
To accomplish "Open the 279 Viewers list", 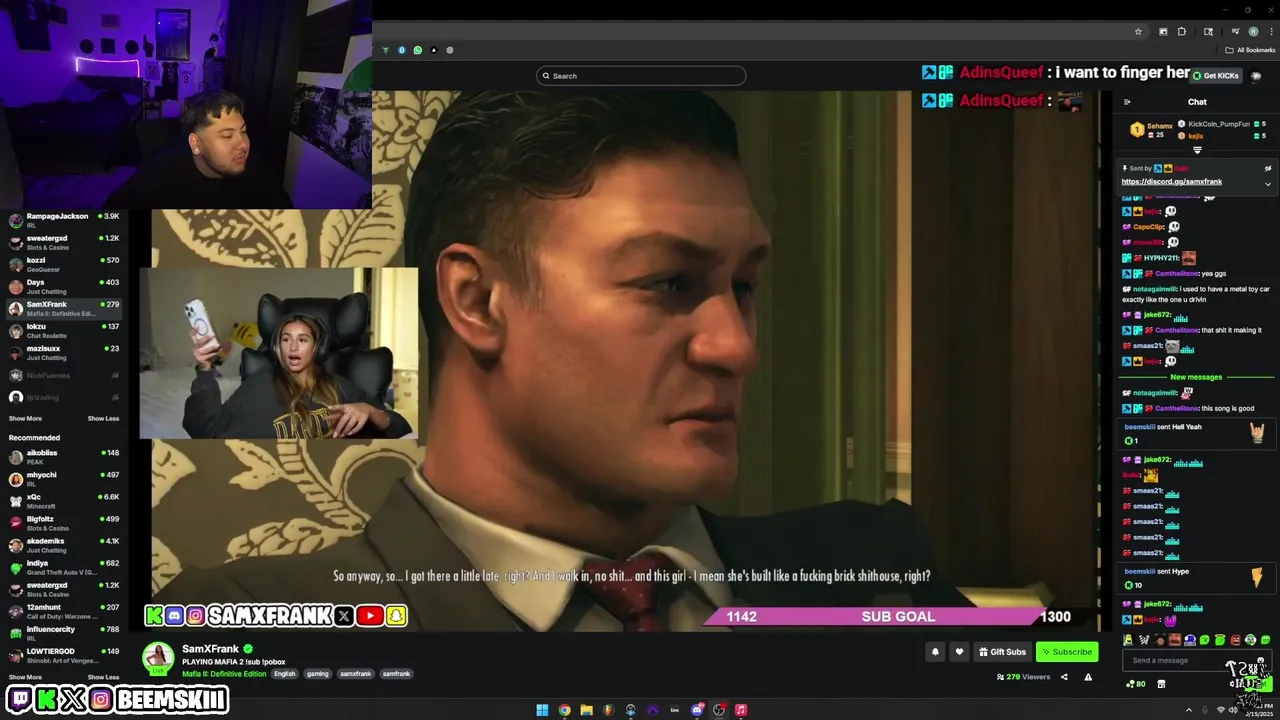I will (x=1023, y=677).
